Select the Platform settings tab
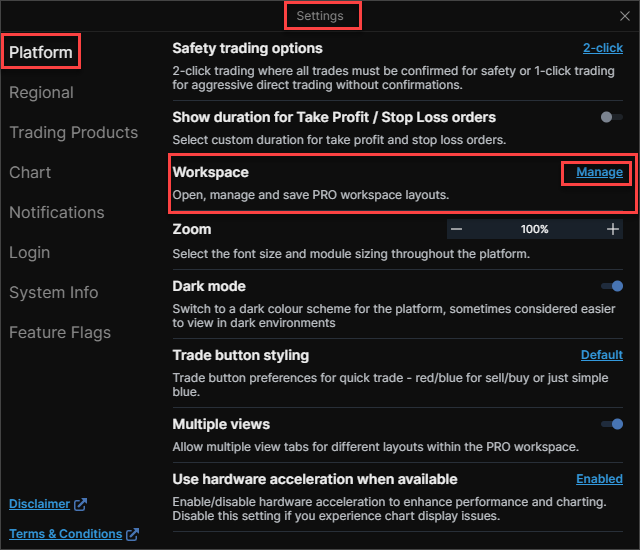Viewport: 640px width, 550px height. coord(41,52)
